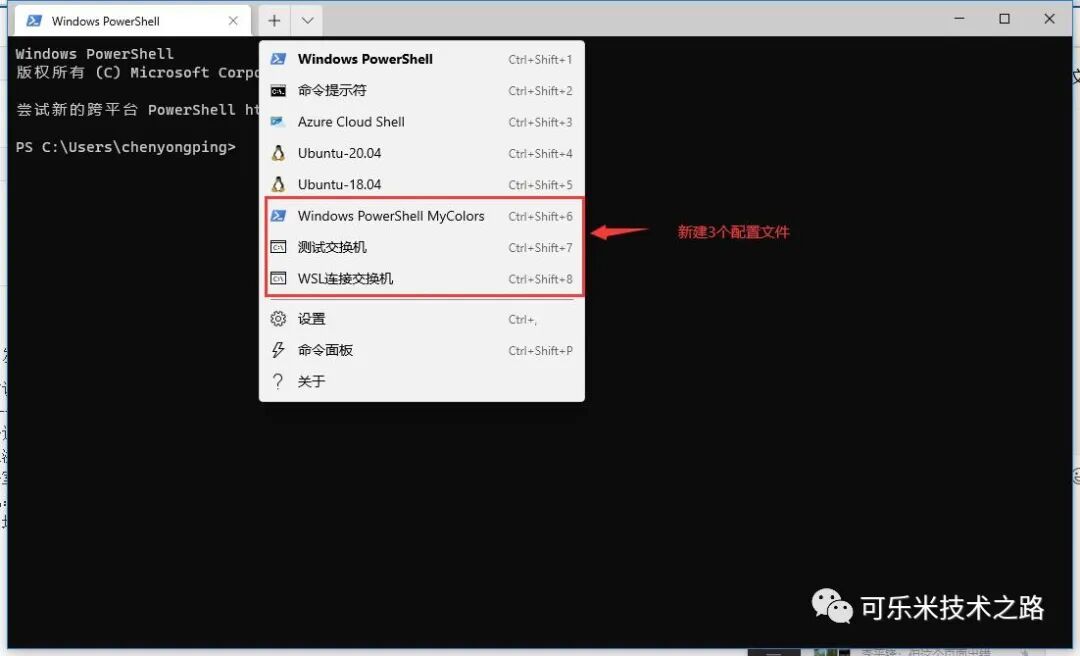Open the 关于 about entry

pos(422,381)
